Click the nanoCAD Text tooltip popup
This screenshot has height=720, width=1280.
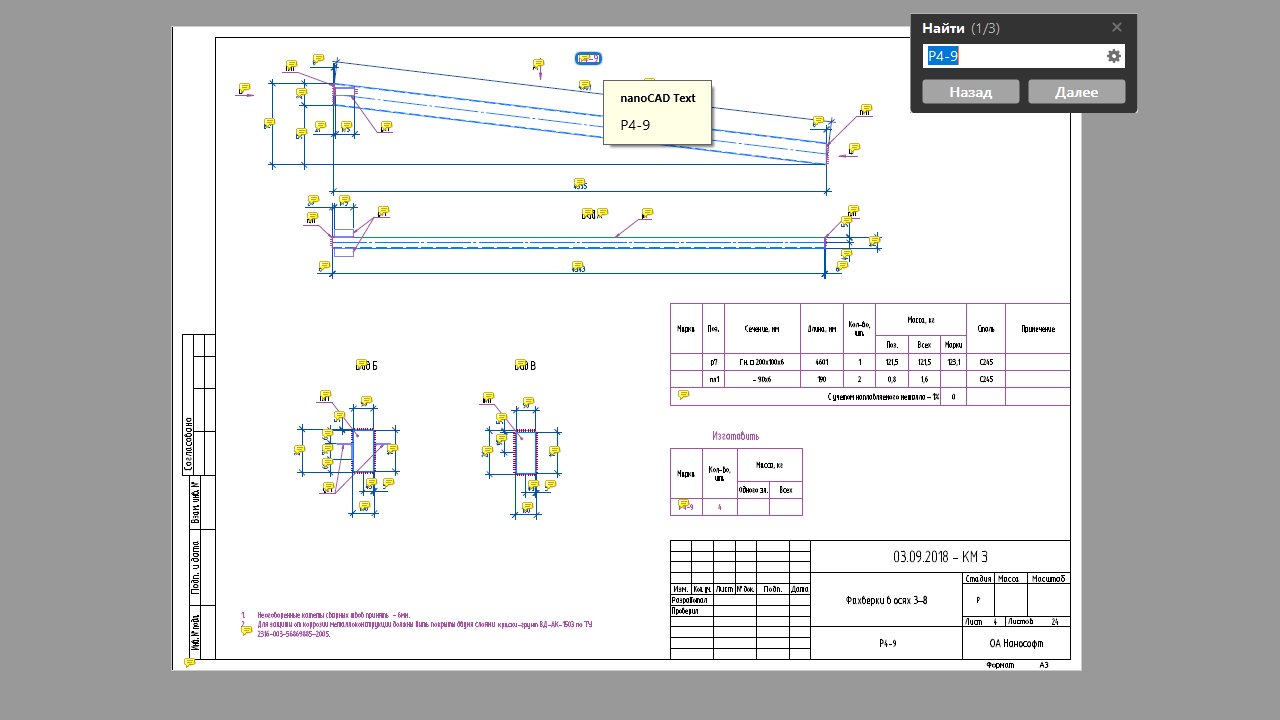(657, 112)
